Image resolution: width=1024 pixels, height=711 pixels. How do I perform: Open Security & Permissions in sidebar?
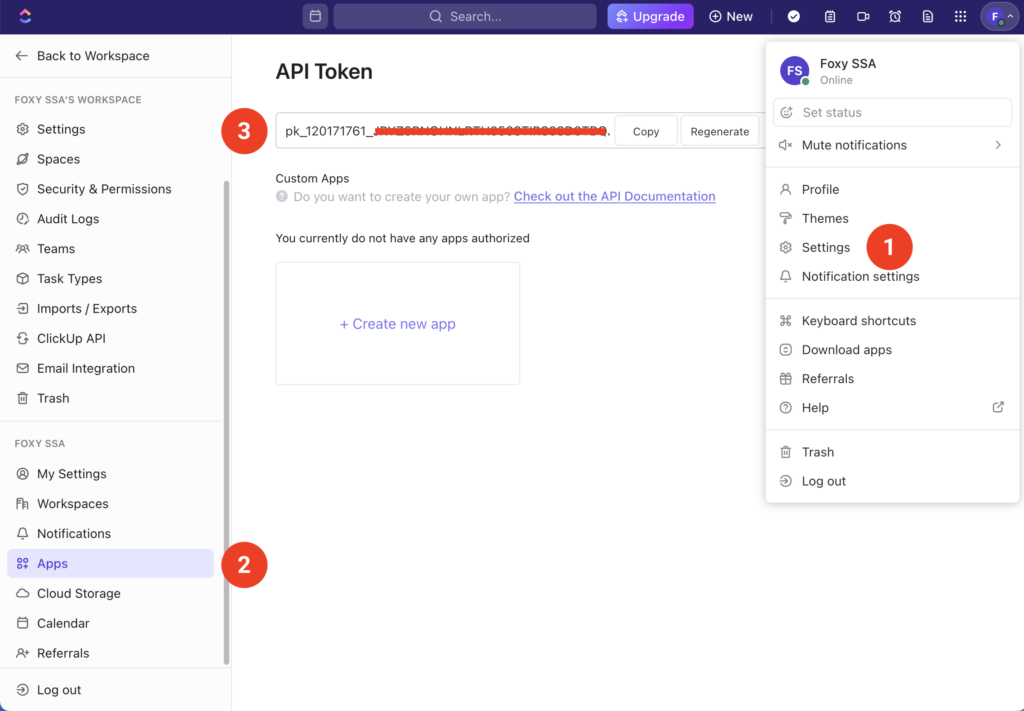tap(103, 189)
